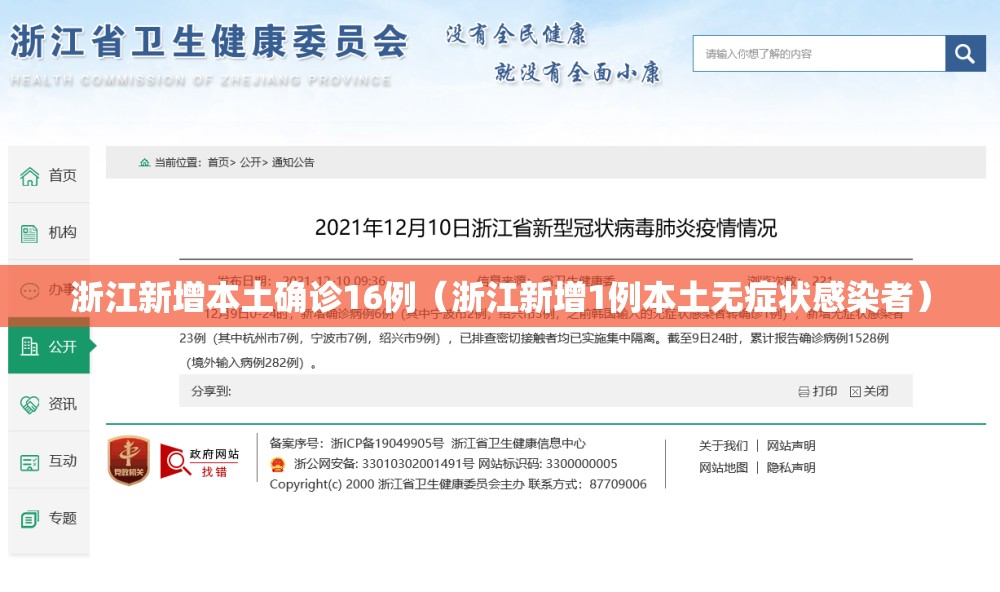Screen dimensions: 1000x592
Task: Click the search magnifier button
Action: point(965,54)
